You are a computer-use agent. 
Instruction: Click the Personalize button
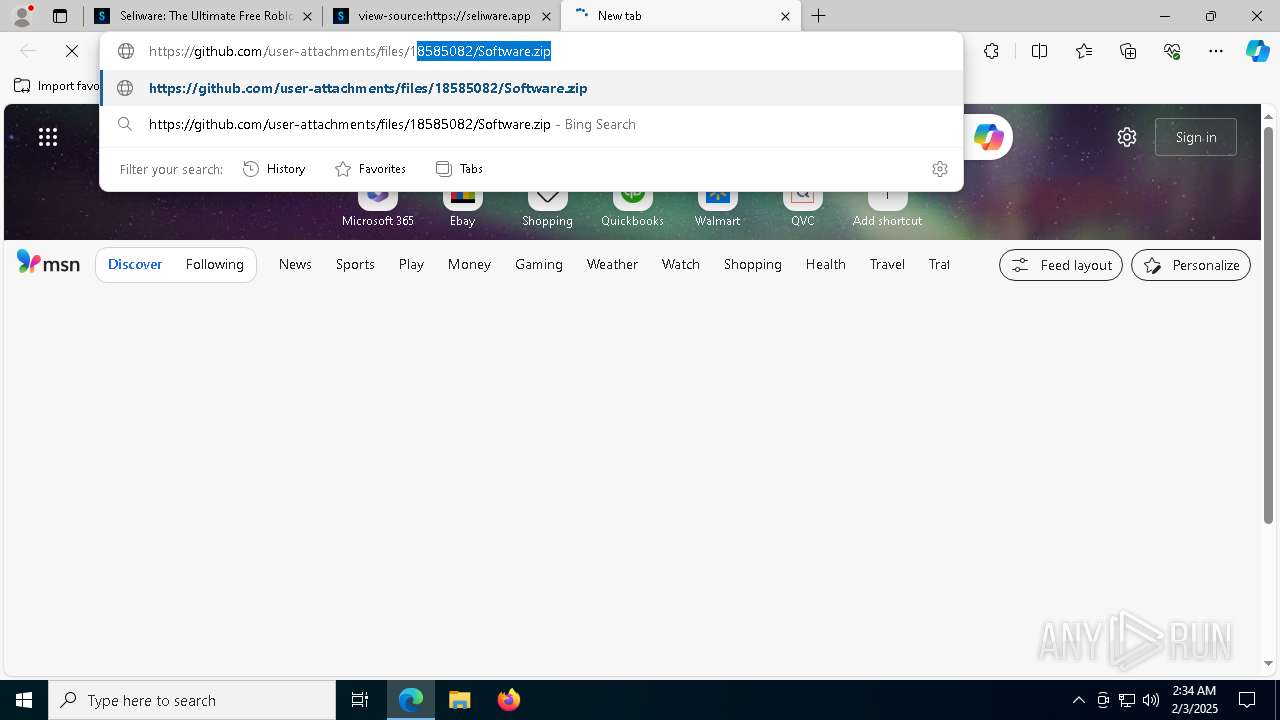[1191, 265]
